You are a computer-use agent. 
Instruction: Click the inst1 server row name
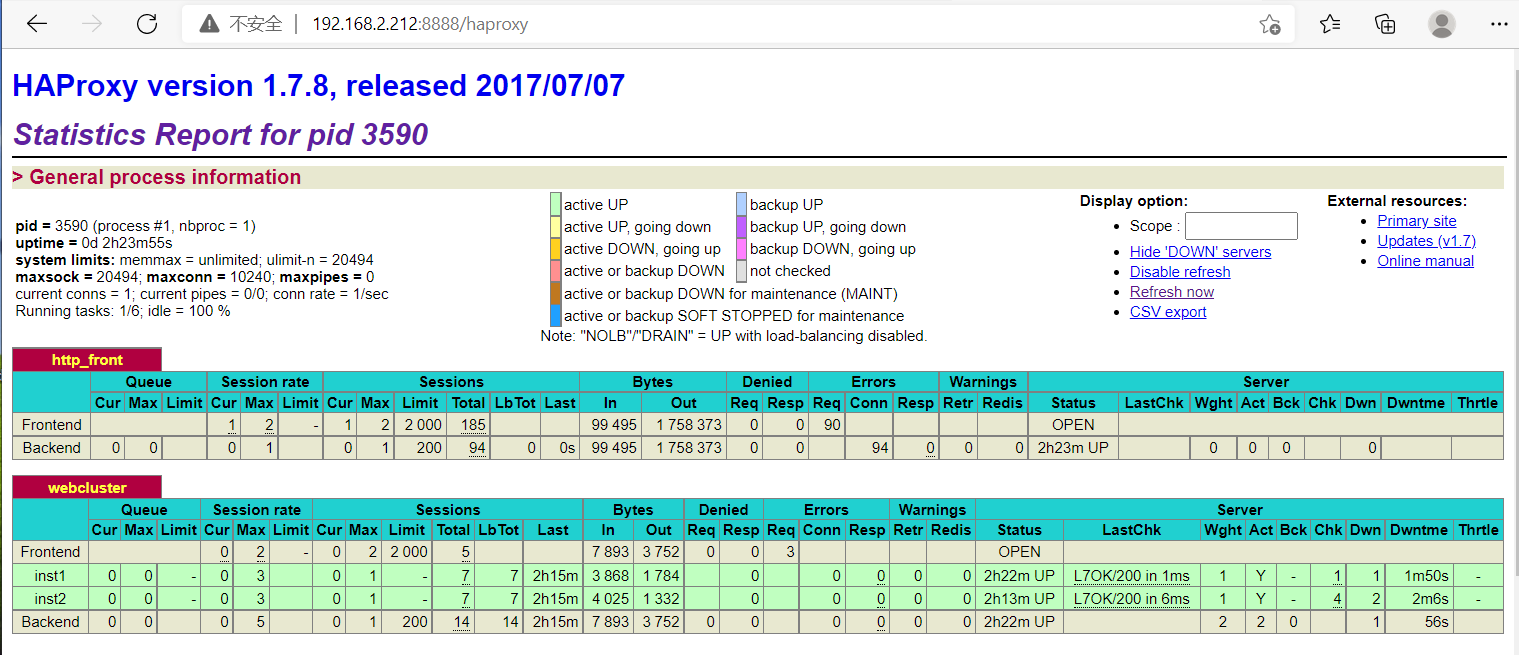50,575
